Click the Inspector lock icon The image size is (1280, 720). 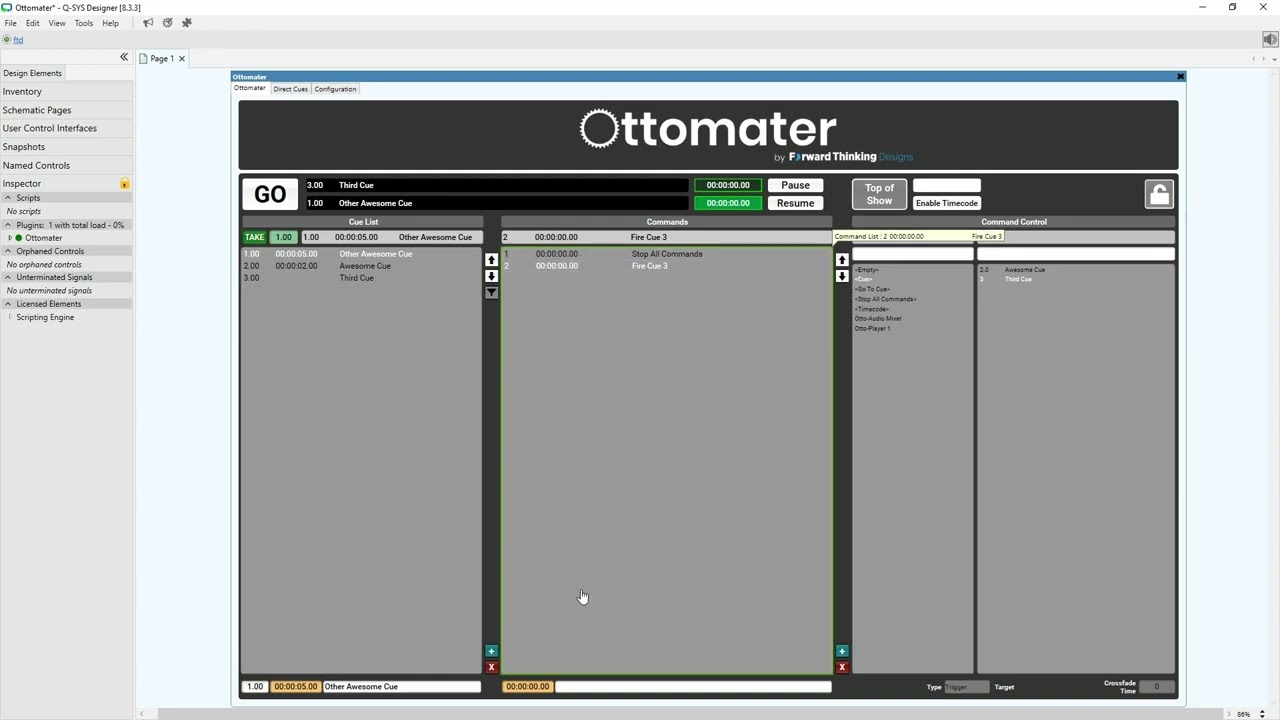click(125, 184)
